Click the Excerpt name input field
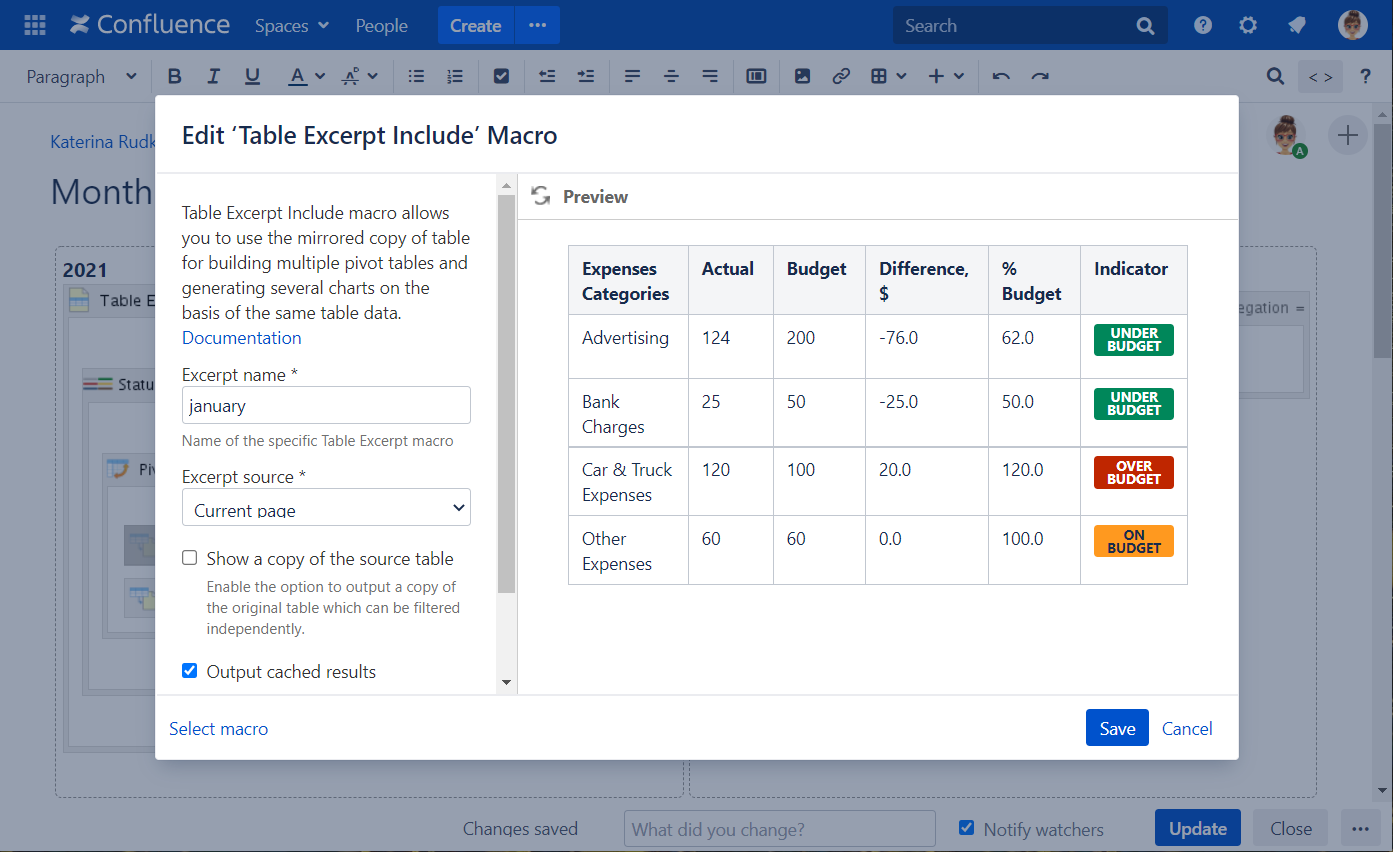1393x852 pixels. (326, 406)
